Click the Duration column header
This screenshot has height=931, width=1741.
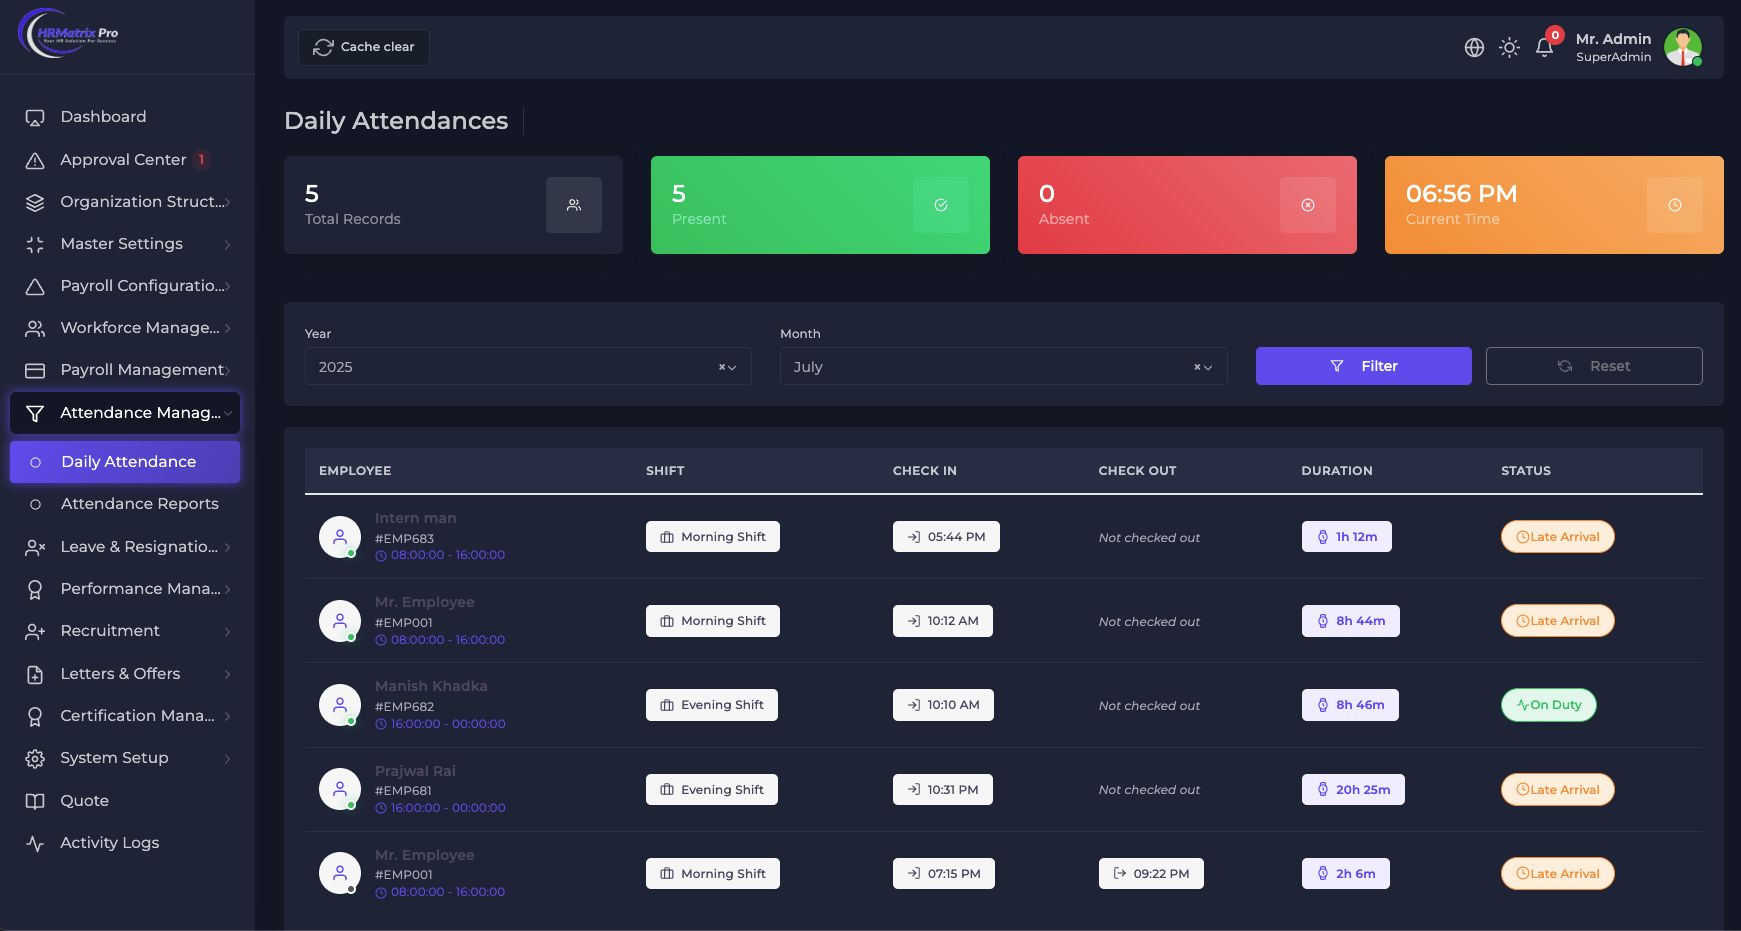pyautogui.click(x=1337, y=471)
